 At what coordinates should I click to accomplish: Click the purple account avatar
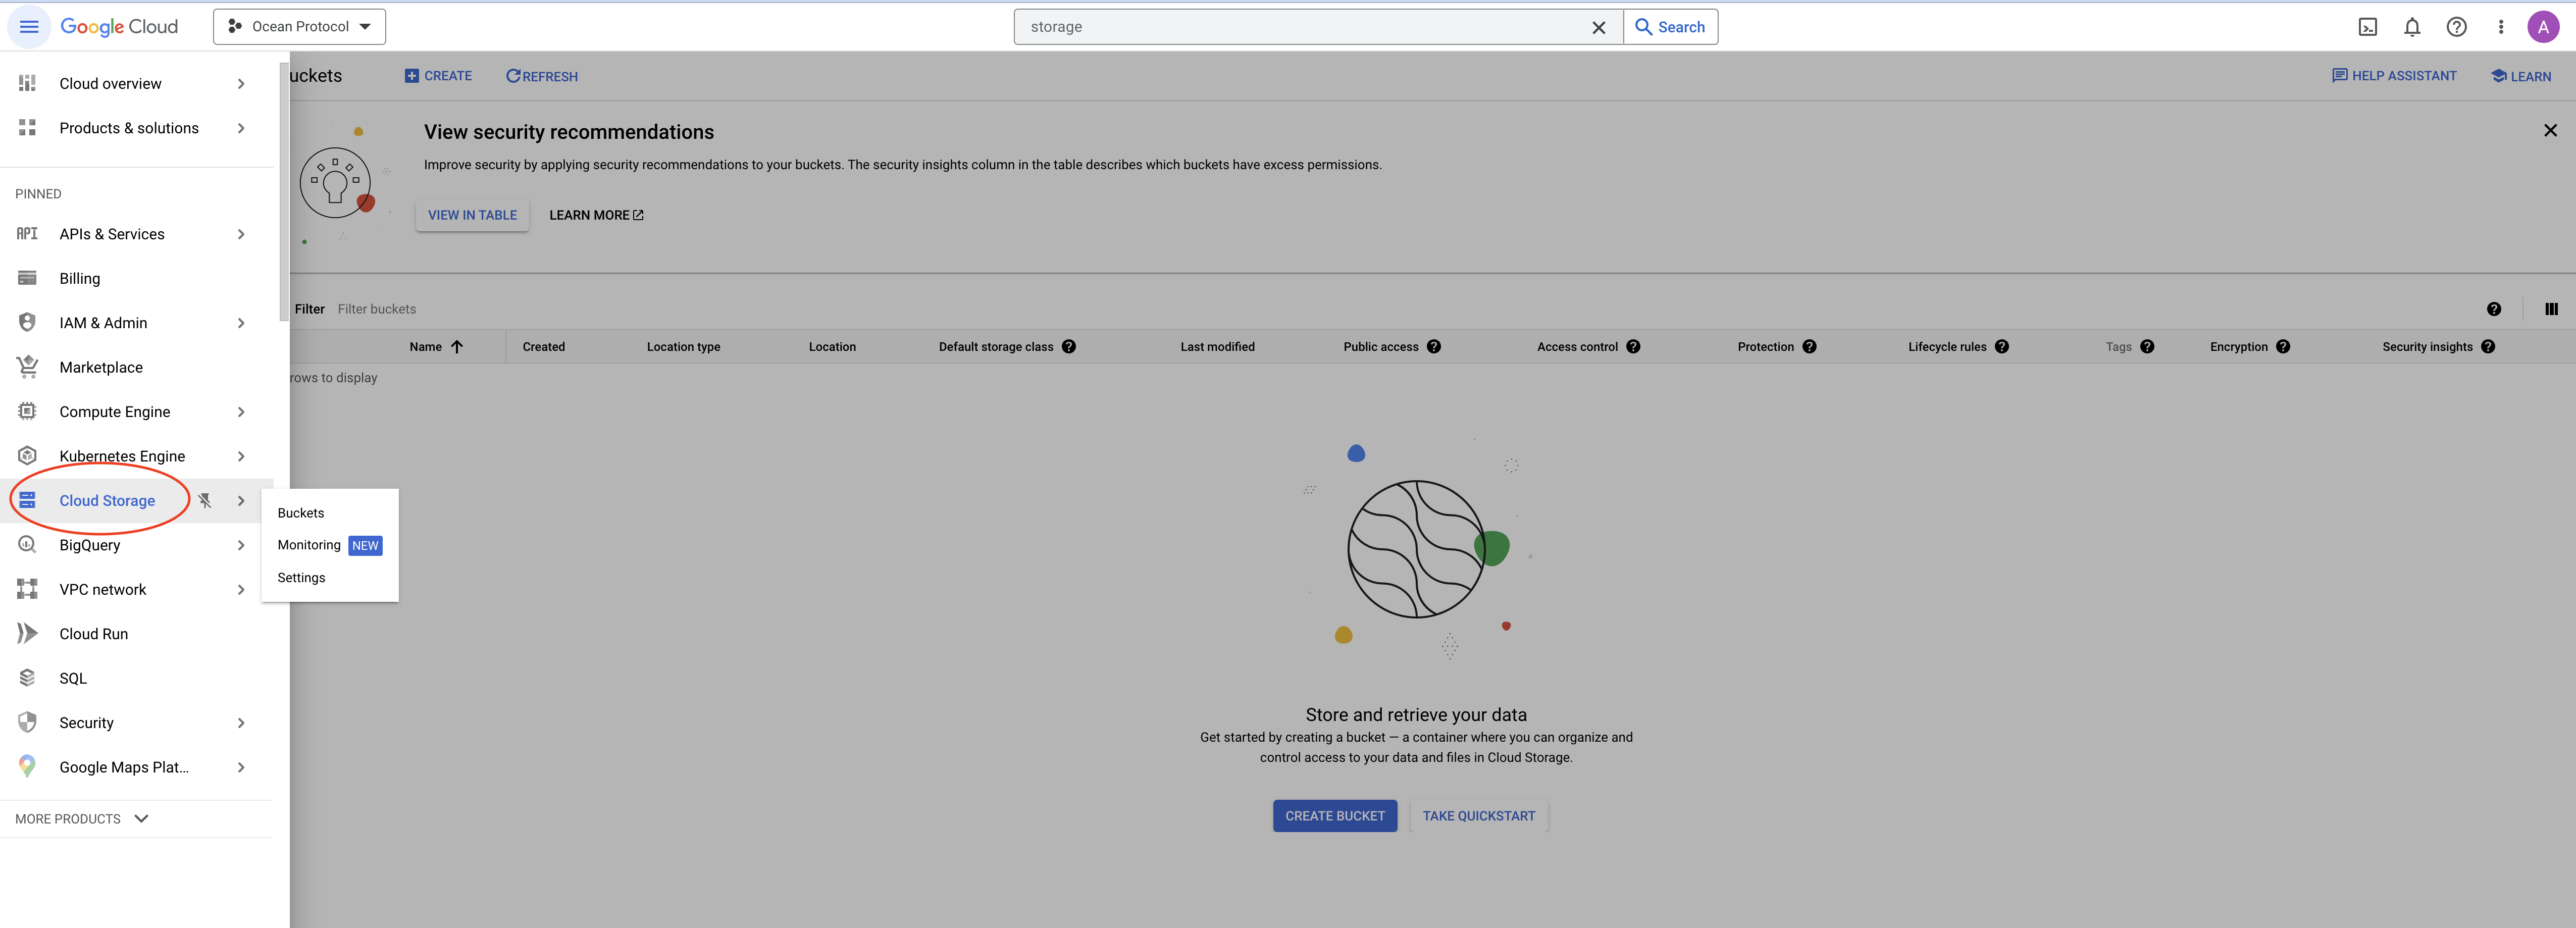point(2542,27)
